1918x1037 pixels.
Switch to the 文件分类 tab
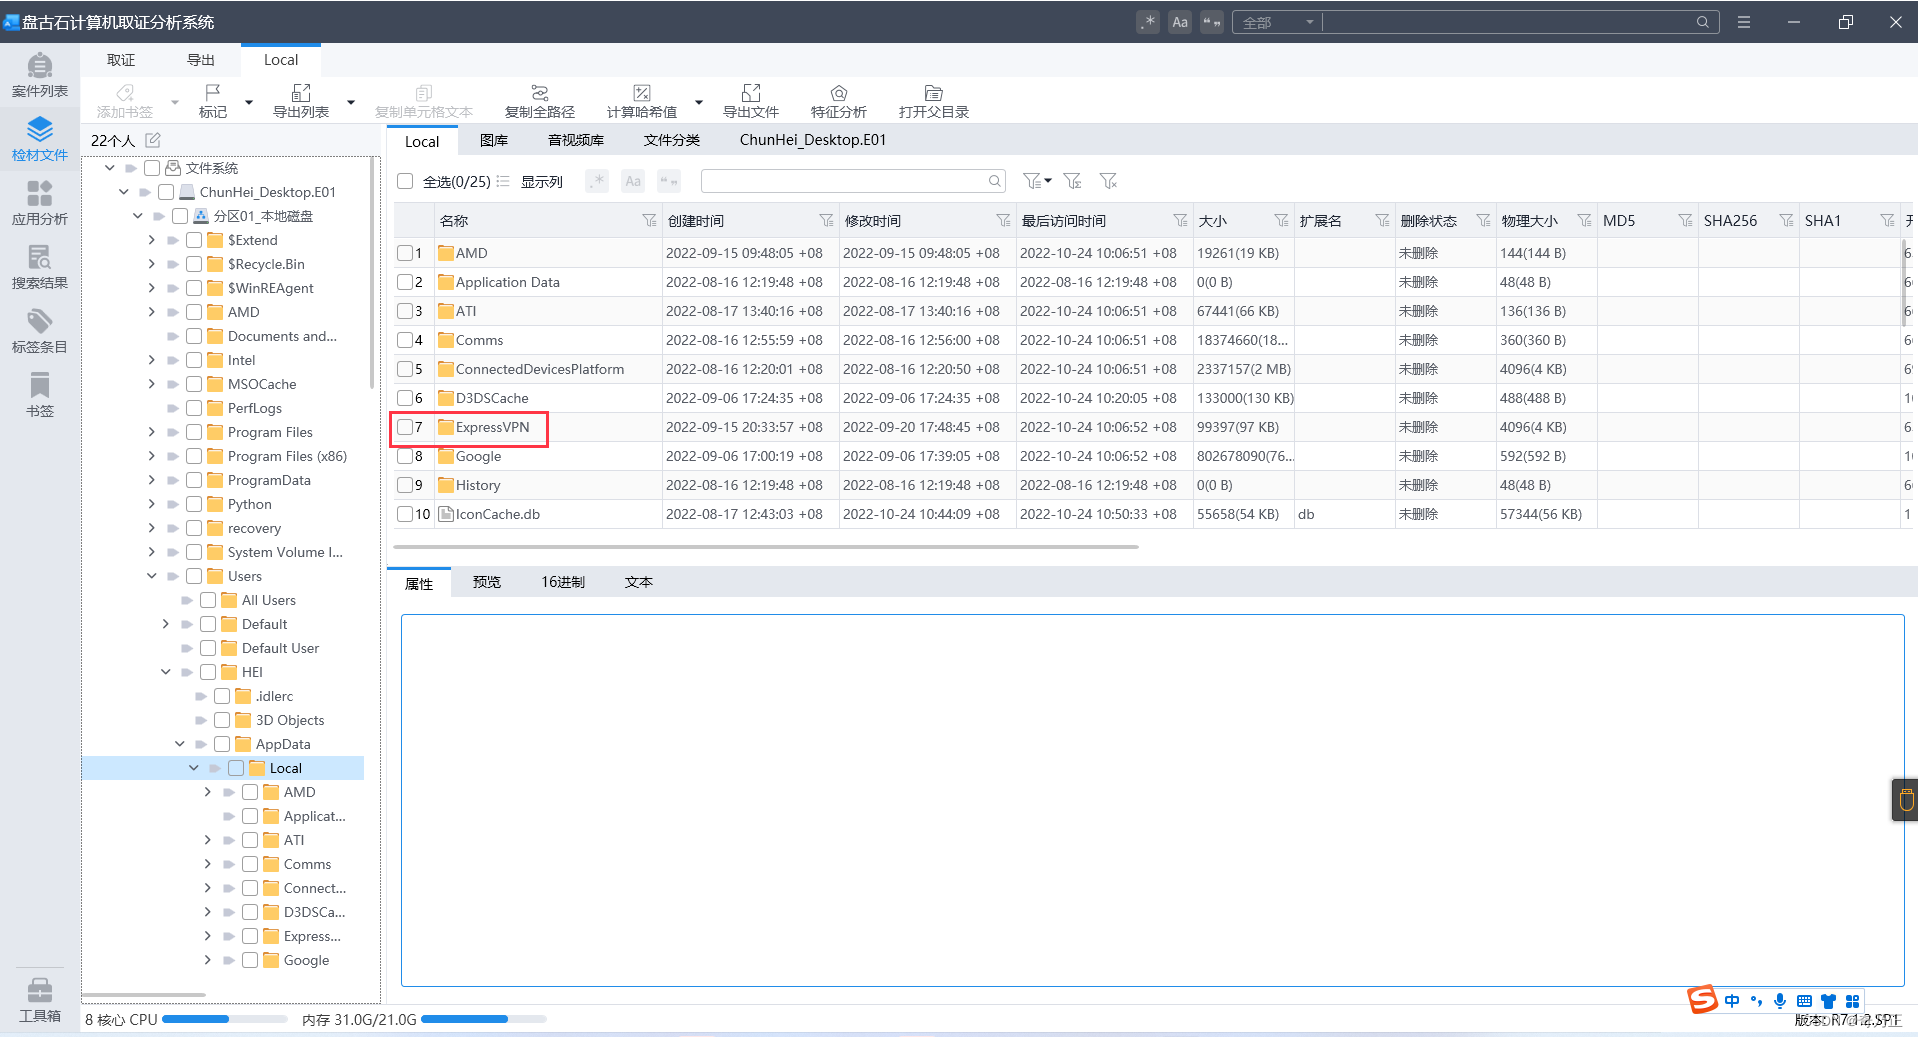672,140
